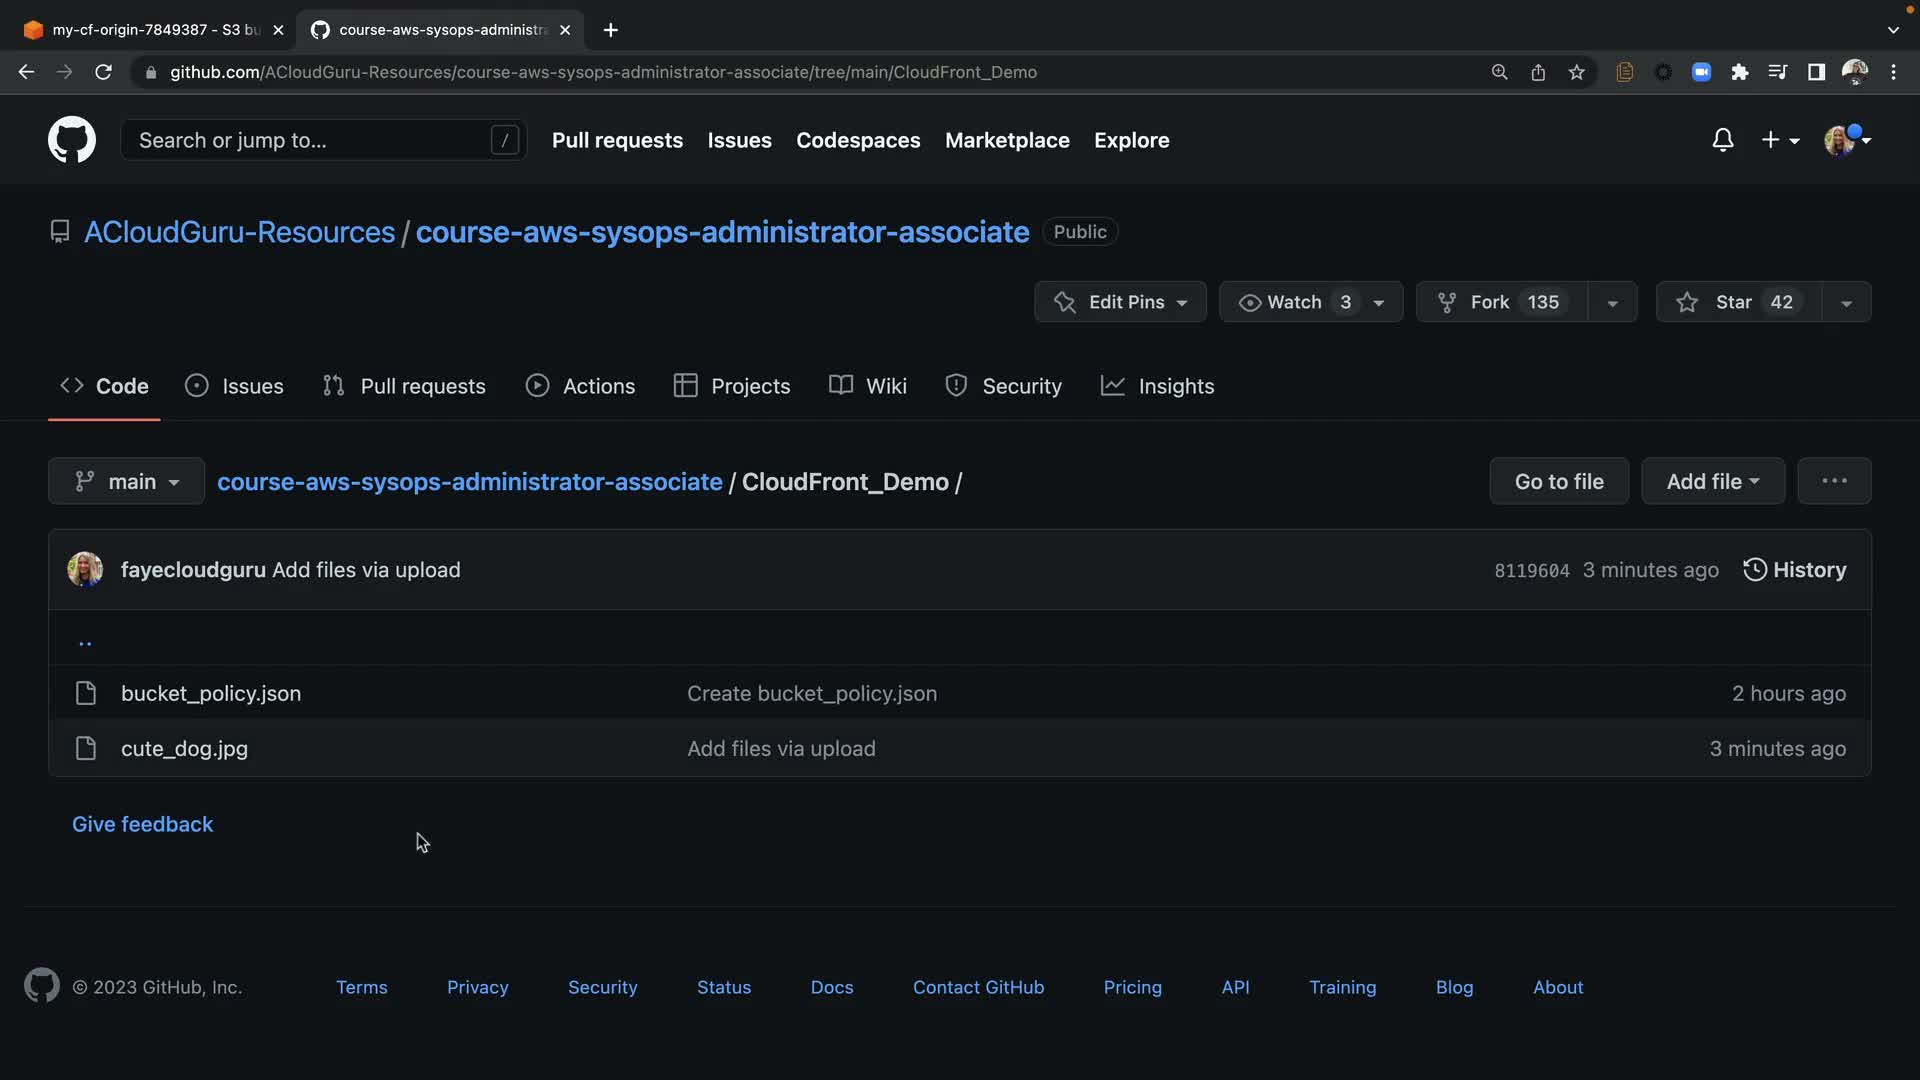Viewport: 1920px width, 1080px height.
Task: Open the Insights tab
Action: click(x=1157, y=386)
